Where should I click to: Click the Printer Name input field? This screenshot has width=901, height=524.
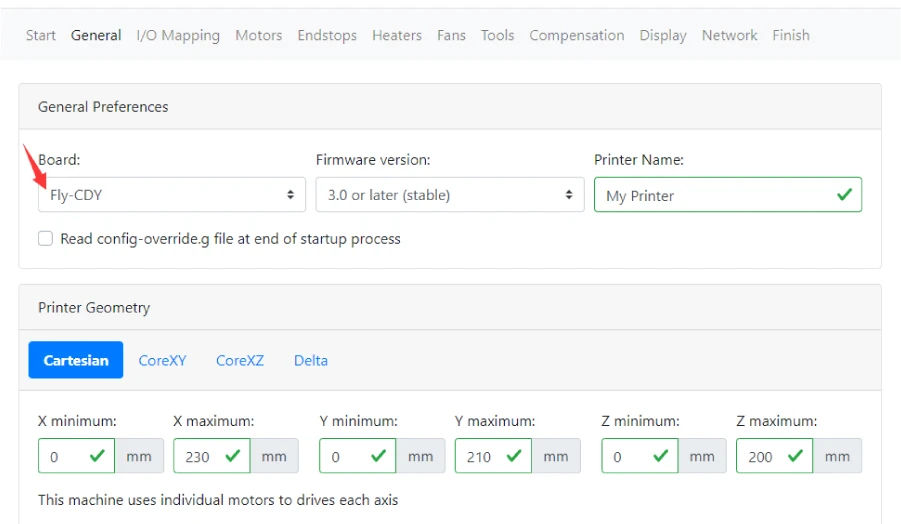coord(715,195)
